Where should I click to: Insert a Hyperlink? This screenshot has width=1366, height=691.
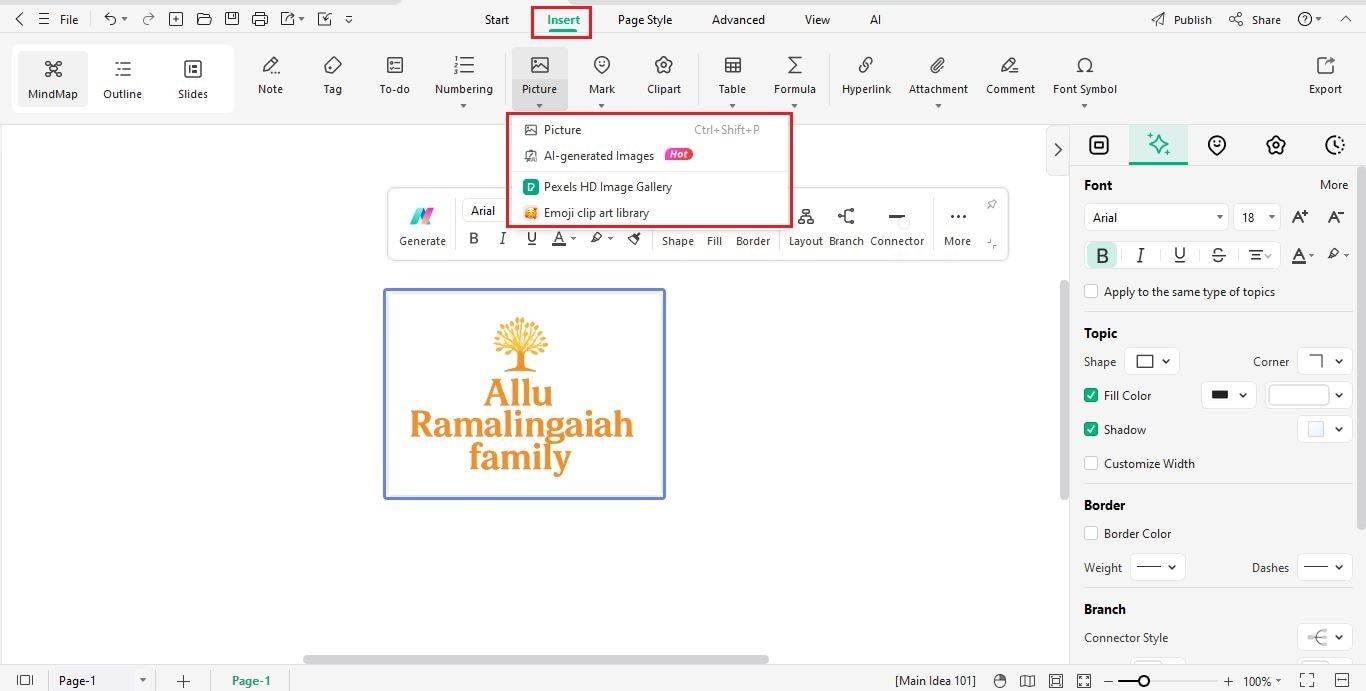coord(866,76)
